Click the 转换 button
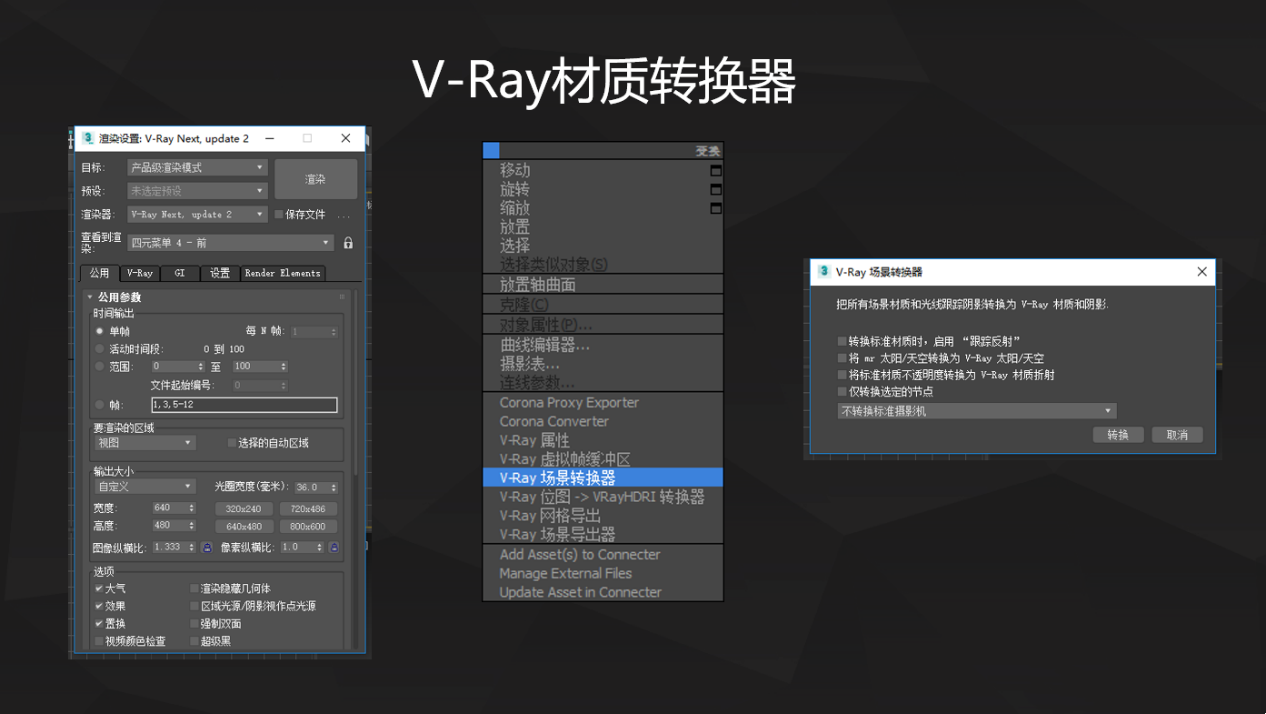Screen dimensions: 1266x714 point(1118,435)
